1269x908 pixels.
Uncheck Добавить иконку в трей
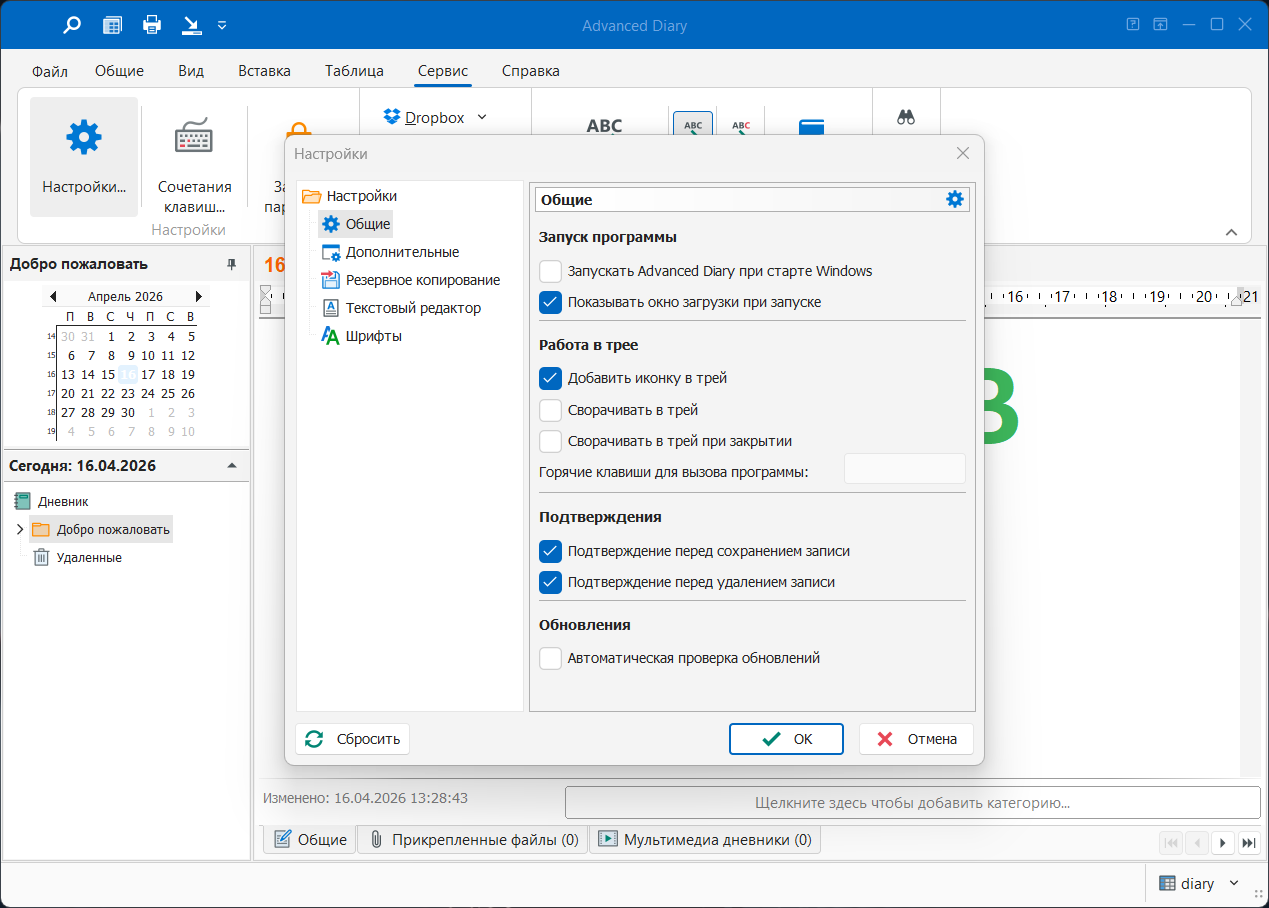[x=551, y=378]
